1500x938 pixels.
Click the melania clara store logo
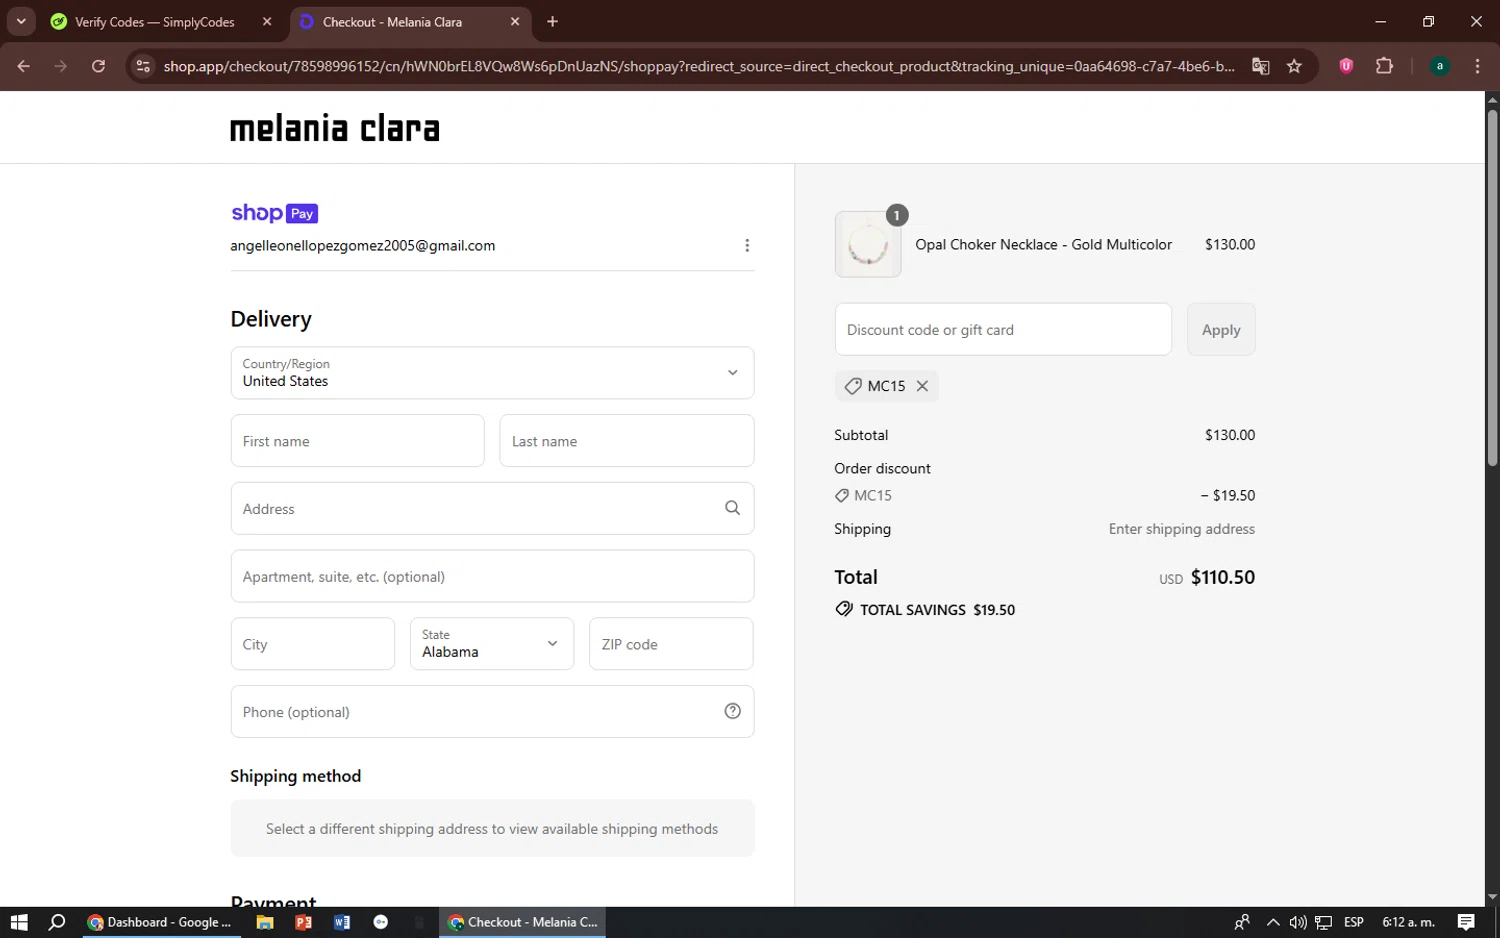pos(335,128)
